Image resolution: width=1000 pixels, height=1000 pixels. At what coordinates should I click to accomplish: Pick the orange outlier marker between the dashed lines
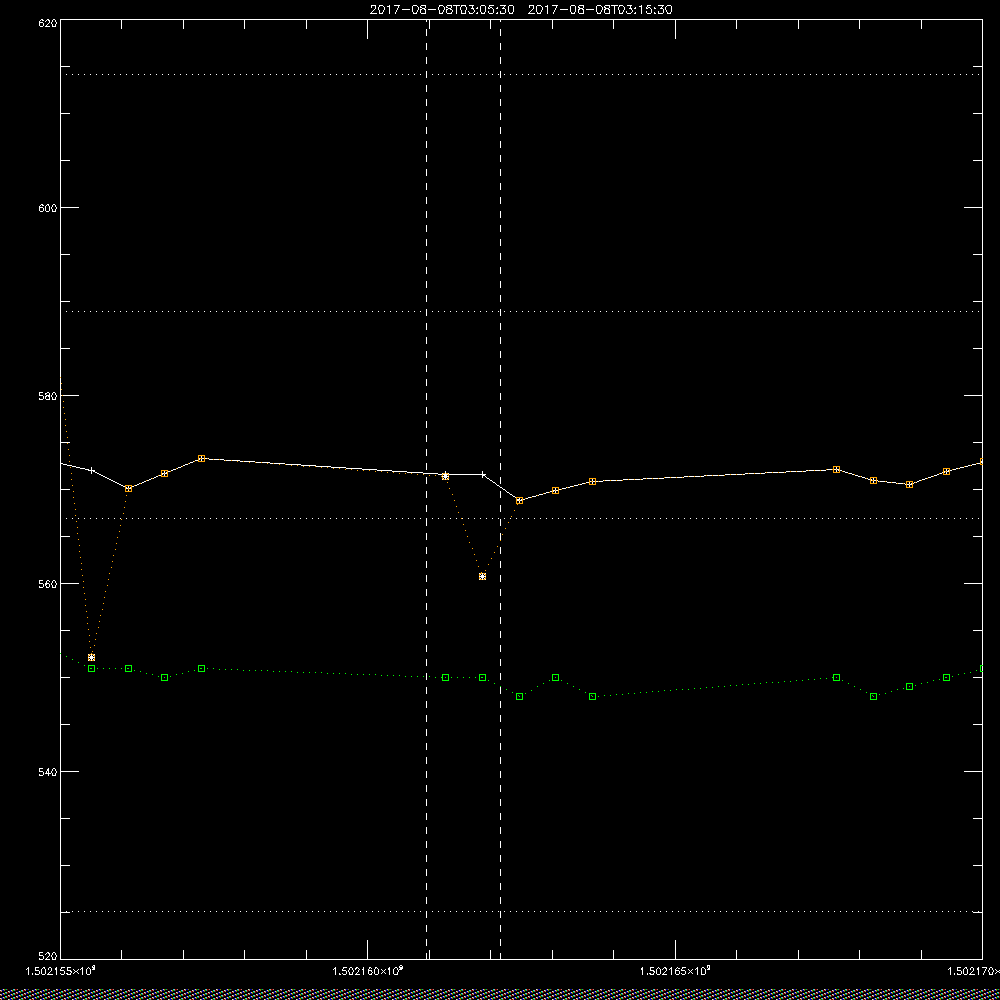click(x=482, y=577)
